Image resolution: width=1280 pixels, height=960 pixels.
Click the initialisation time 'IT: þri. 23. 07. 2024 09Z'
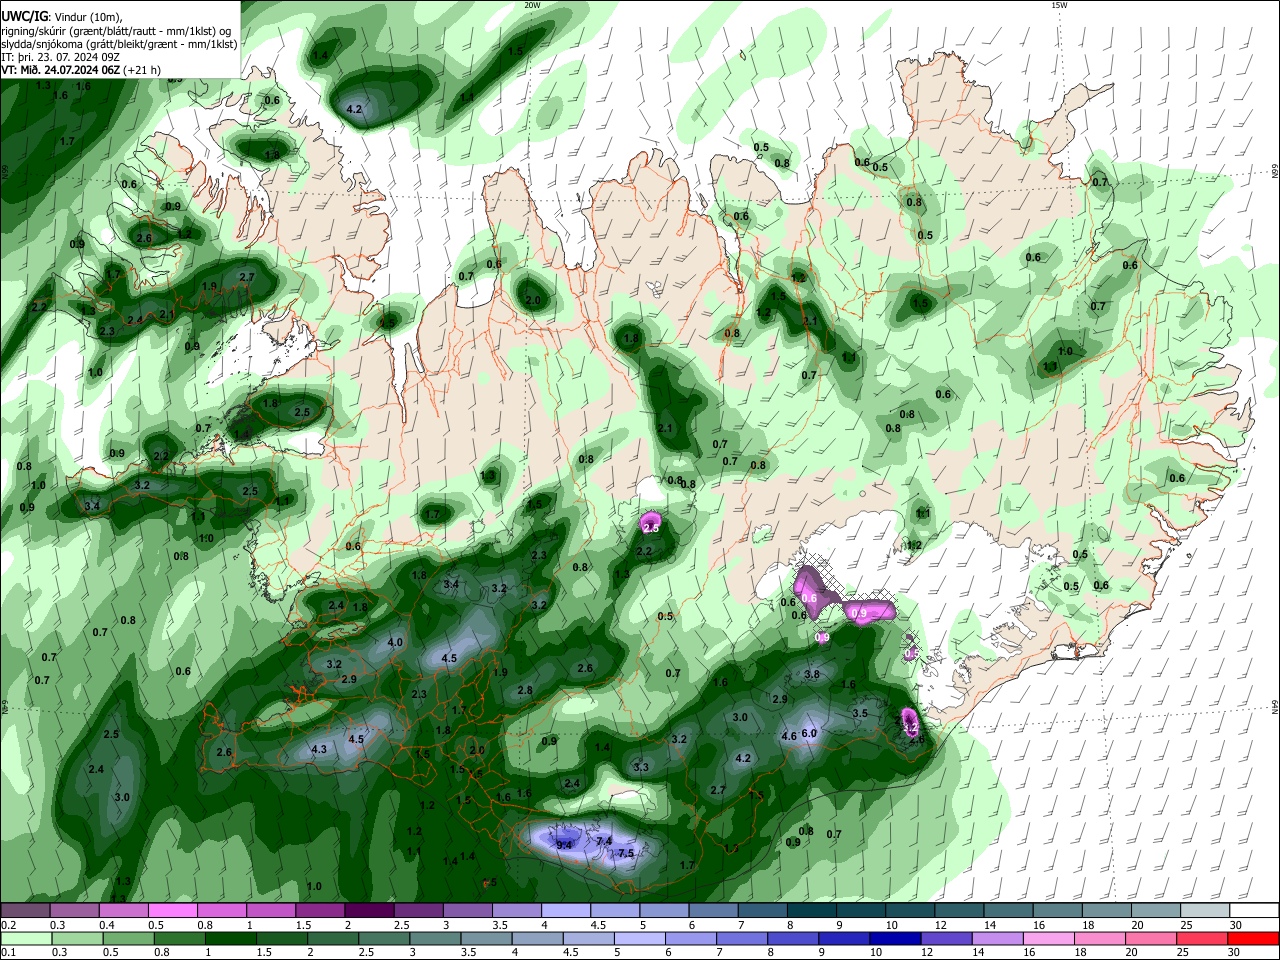click(x=60, y=57)
